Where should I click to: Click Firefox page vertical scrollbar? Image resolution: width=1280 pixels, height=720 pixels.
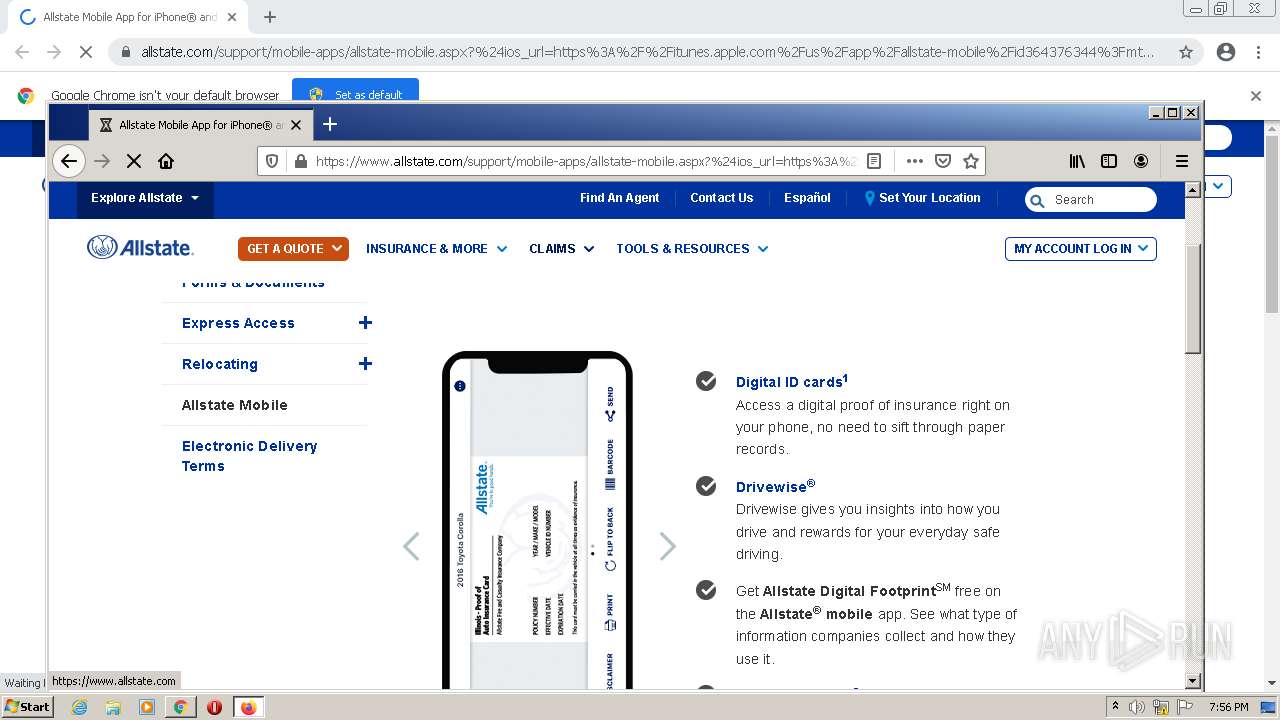[x=1192, y=297]
